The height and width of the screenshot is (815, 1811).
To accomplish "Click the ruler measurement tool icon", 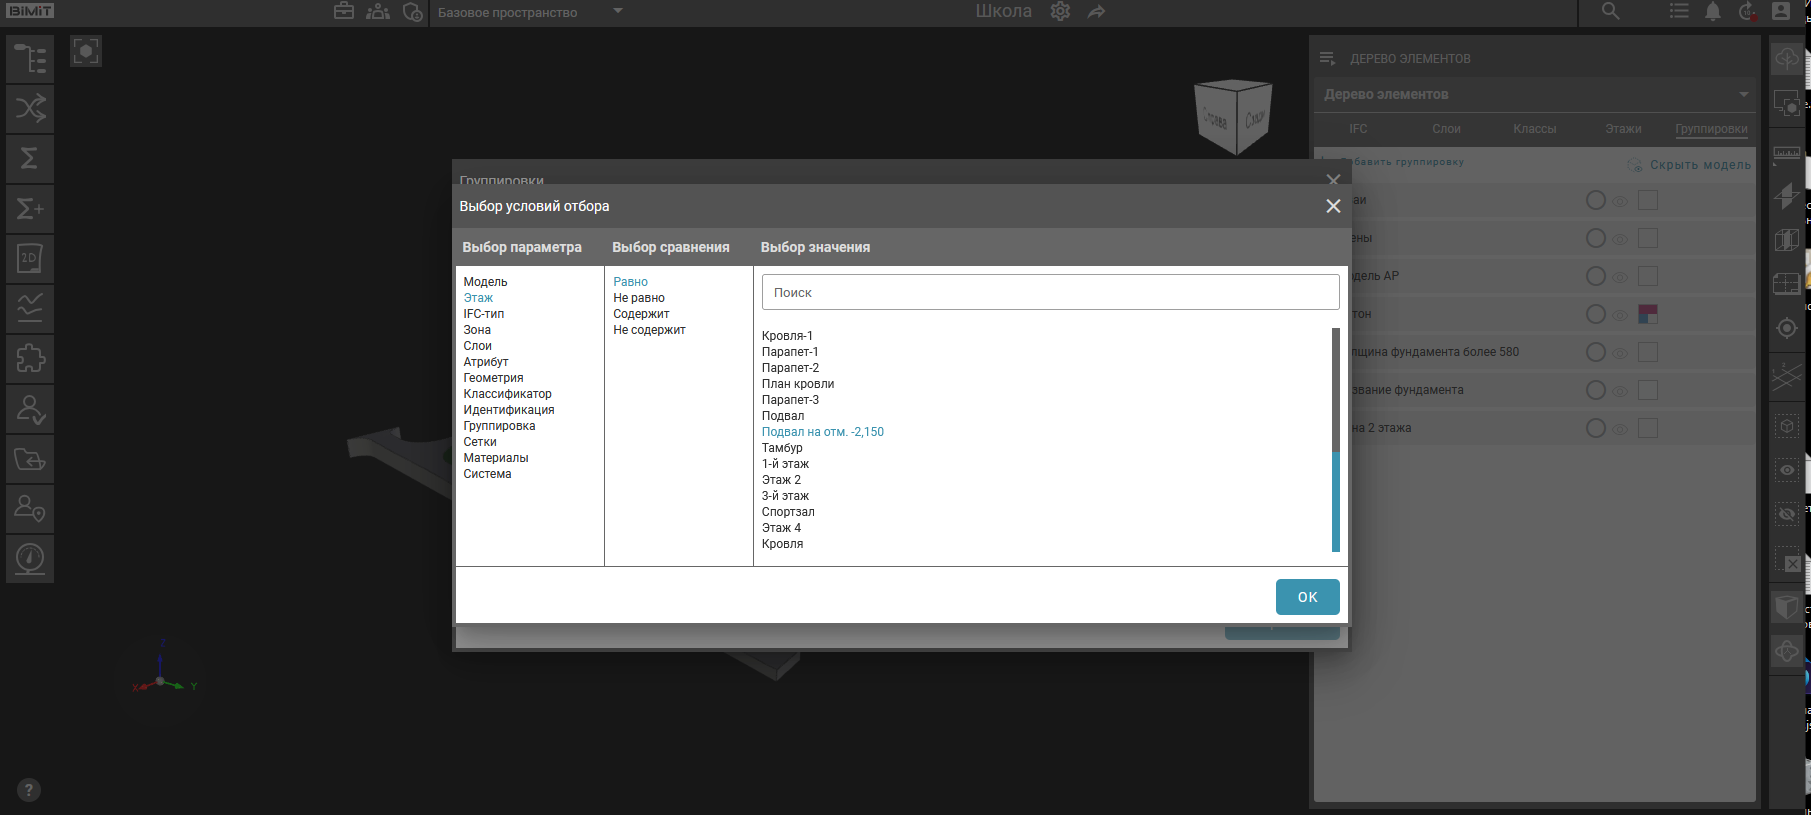I will (1786, 154).
